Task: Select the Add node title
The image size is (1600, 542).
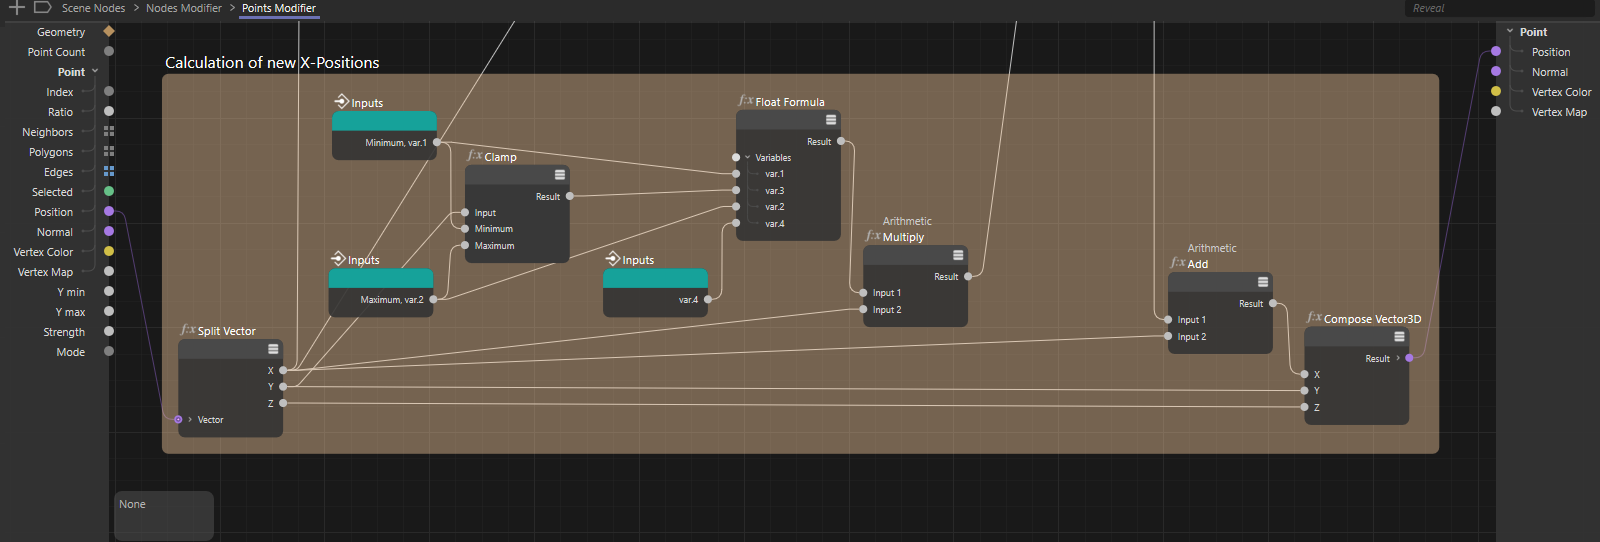Action: coord(1198,264)
